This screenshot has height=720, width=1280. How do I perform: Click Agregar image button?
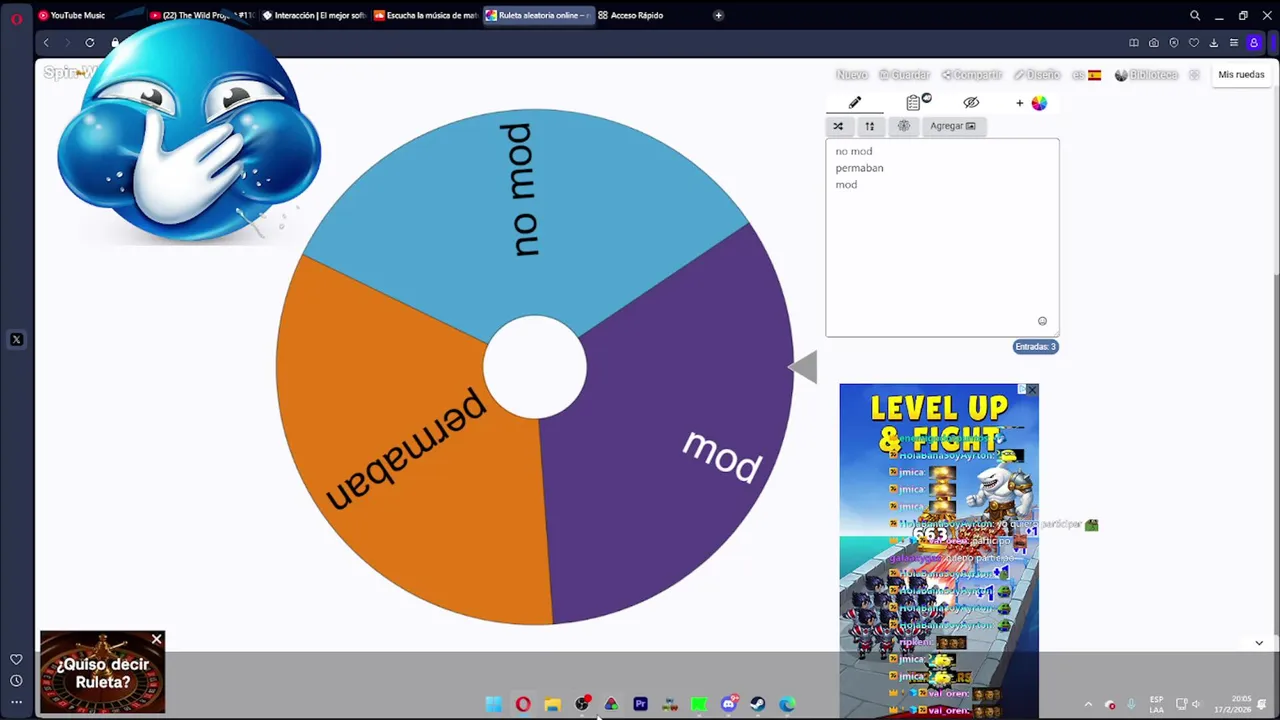[953, 126]
